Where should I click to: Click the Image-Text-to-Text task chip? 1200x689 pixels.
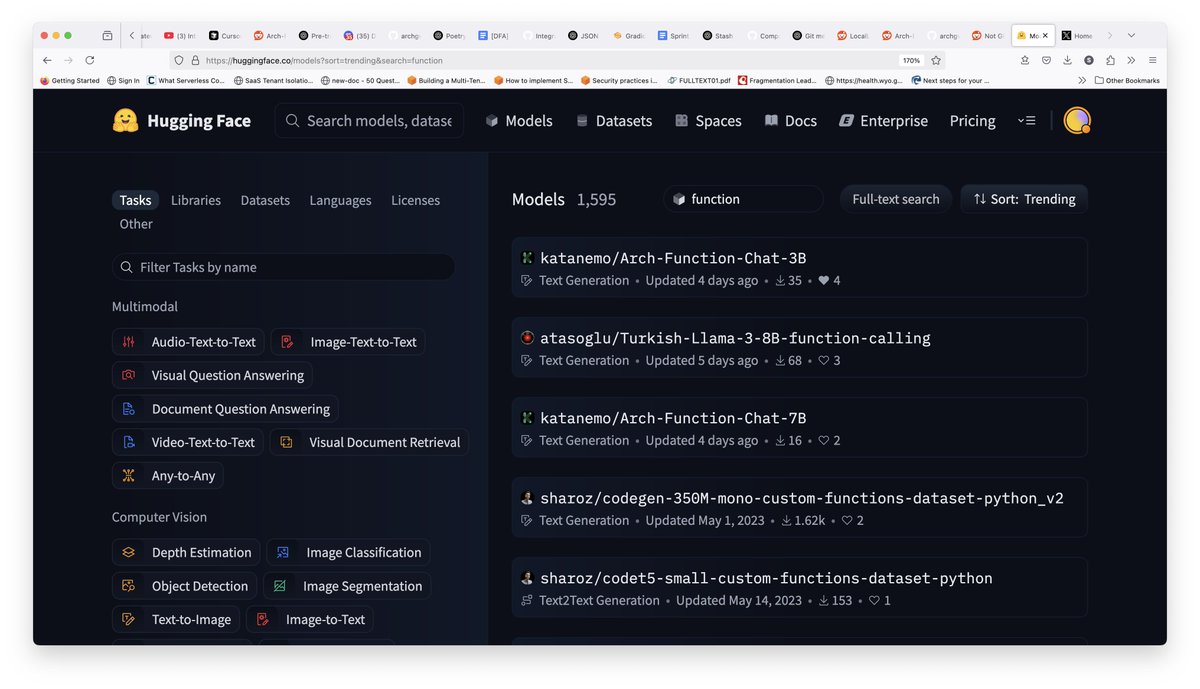[348, 342]
